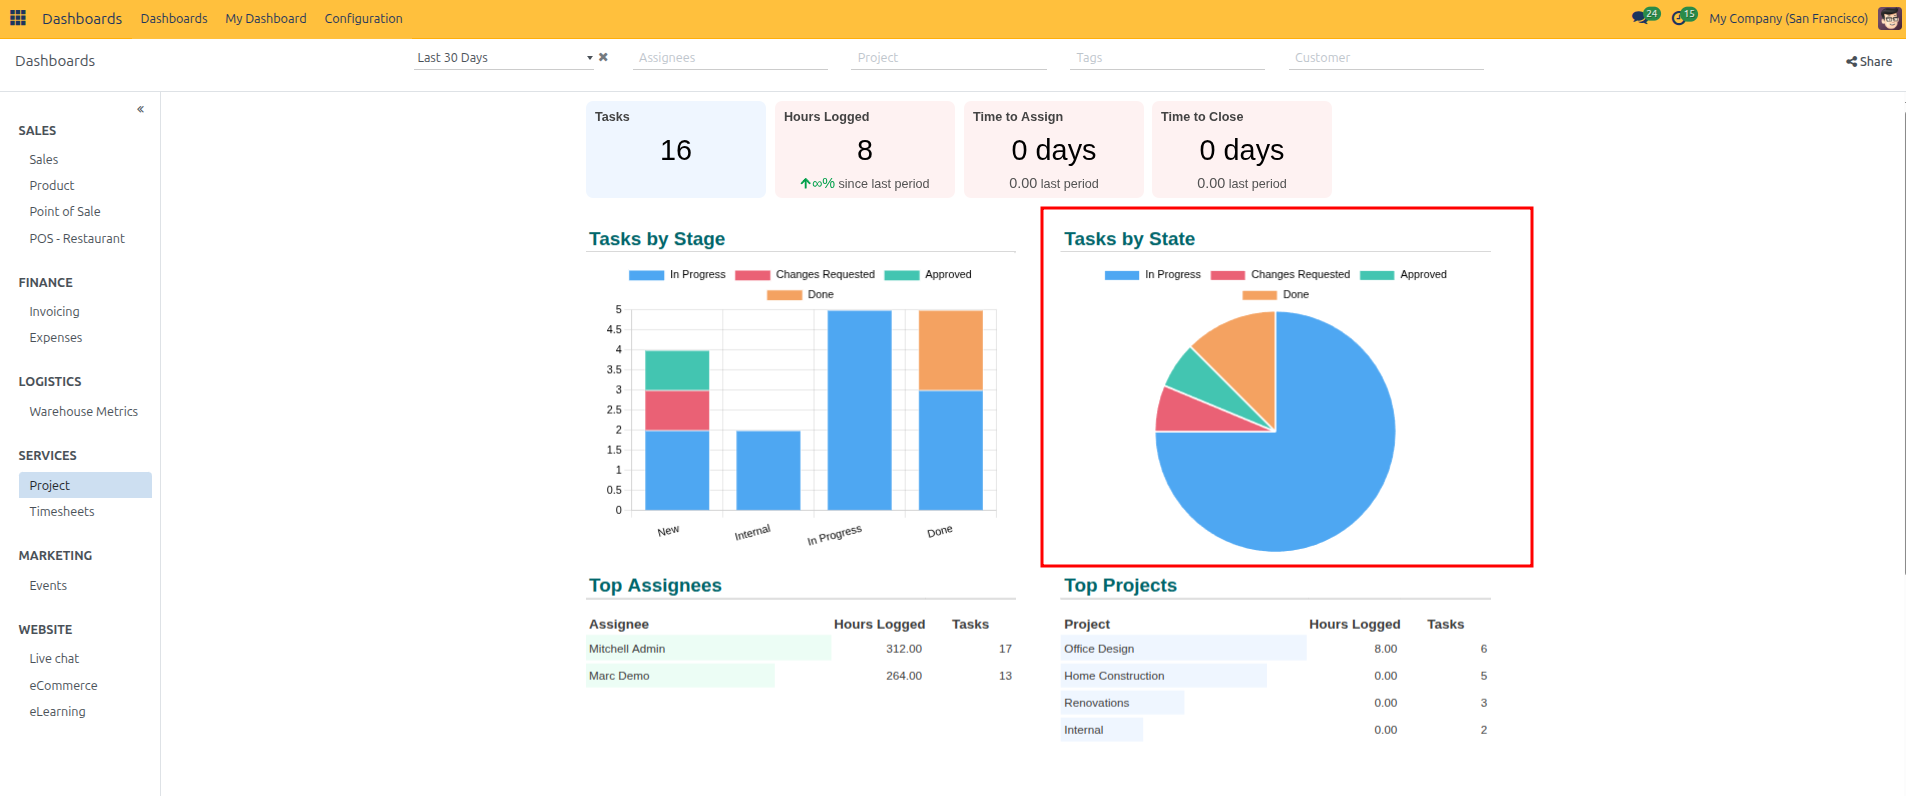
Task: Hide Changes Requested series in Tasks by Stage
Action: pos(805,274)
